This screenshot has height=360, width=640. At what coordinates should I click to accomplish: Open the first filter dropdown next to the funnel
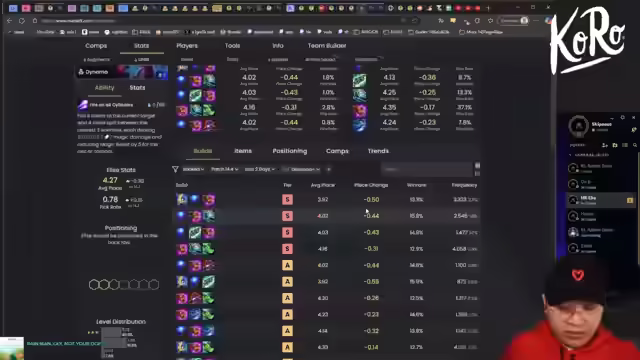coord(193,169)
